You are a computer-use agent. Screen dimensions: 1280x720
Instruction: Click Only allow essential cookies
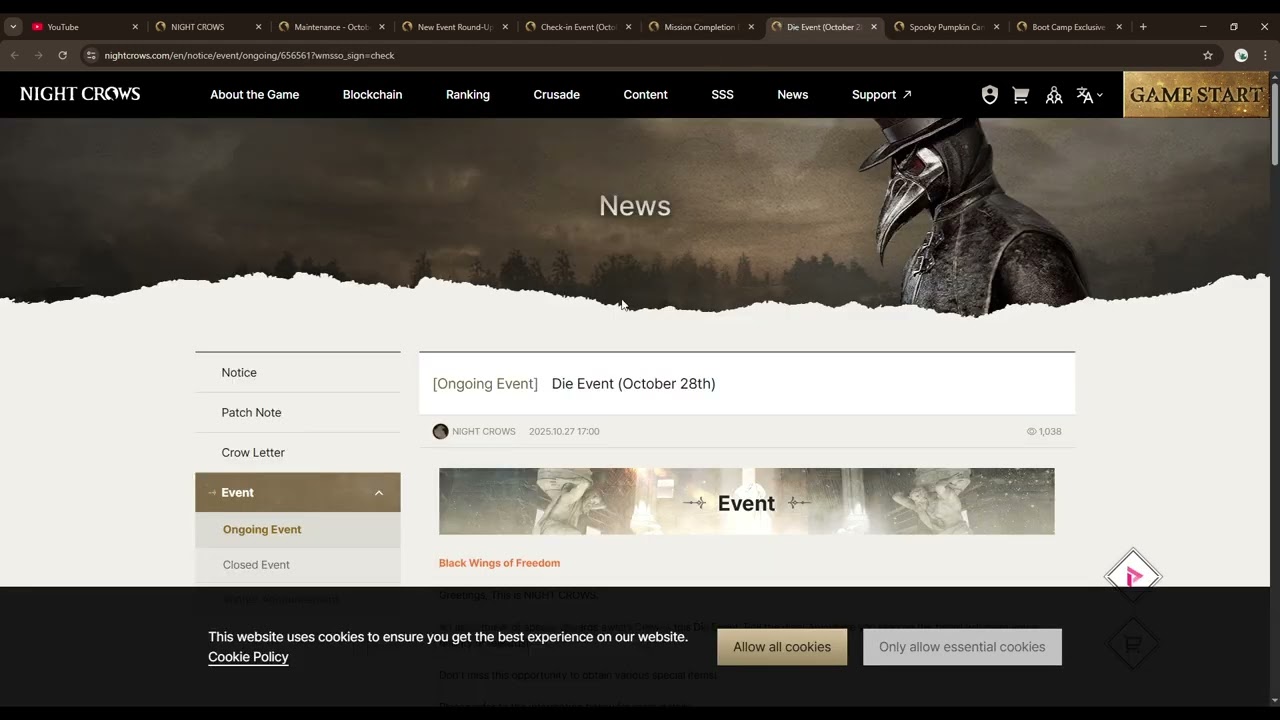pyautogui.click(x=962, y=647)
